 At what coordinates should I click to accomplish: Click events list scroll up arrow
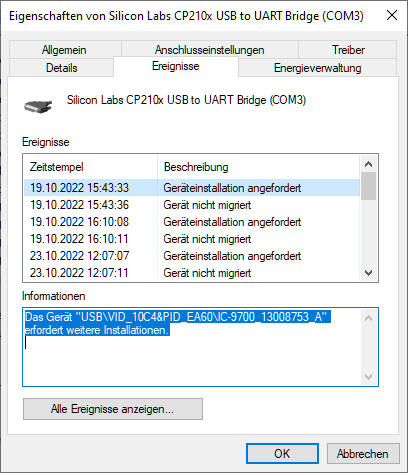pos(368,164)
